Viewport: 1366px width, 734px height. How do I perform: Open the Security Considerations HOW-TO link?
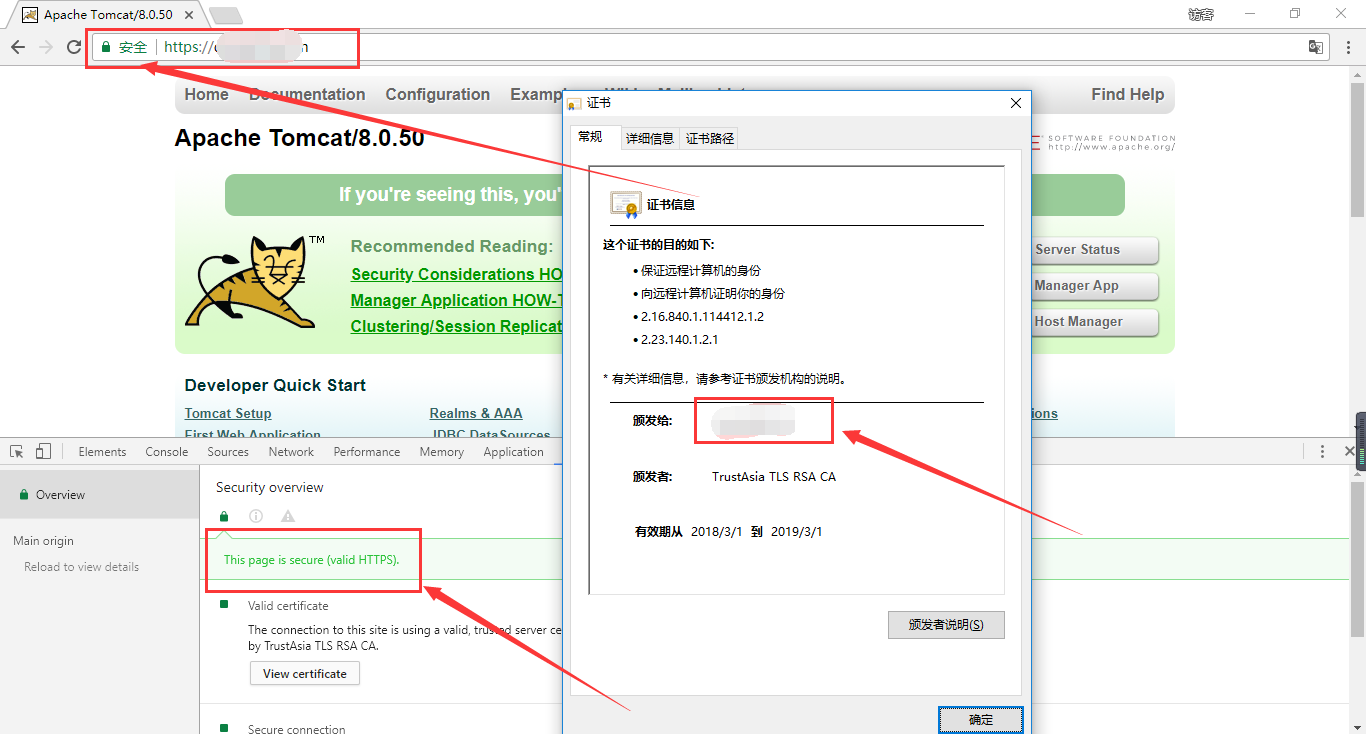(x=456, y=274)
